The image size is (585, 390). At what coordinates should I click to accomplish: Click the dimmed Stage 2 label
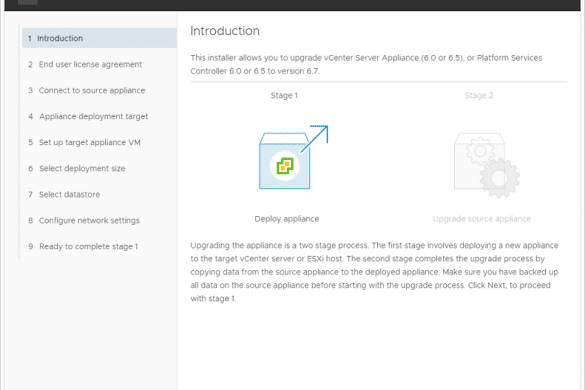[479, 96]
